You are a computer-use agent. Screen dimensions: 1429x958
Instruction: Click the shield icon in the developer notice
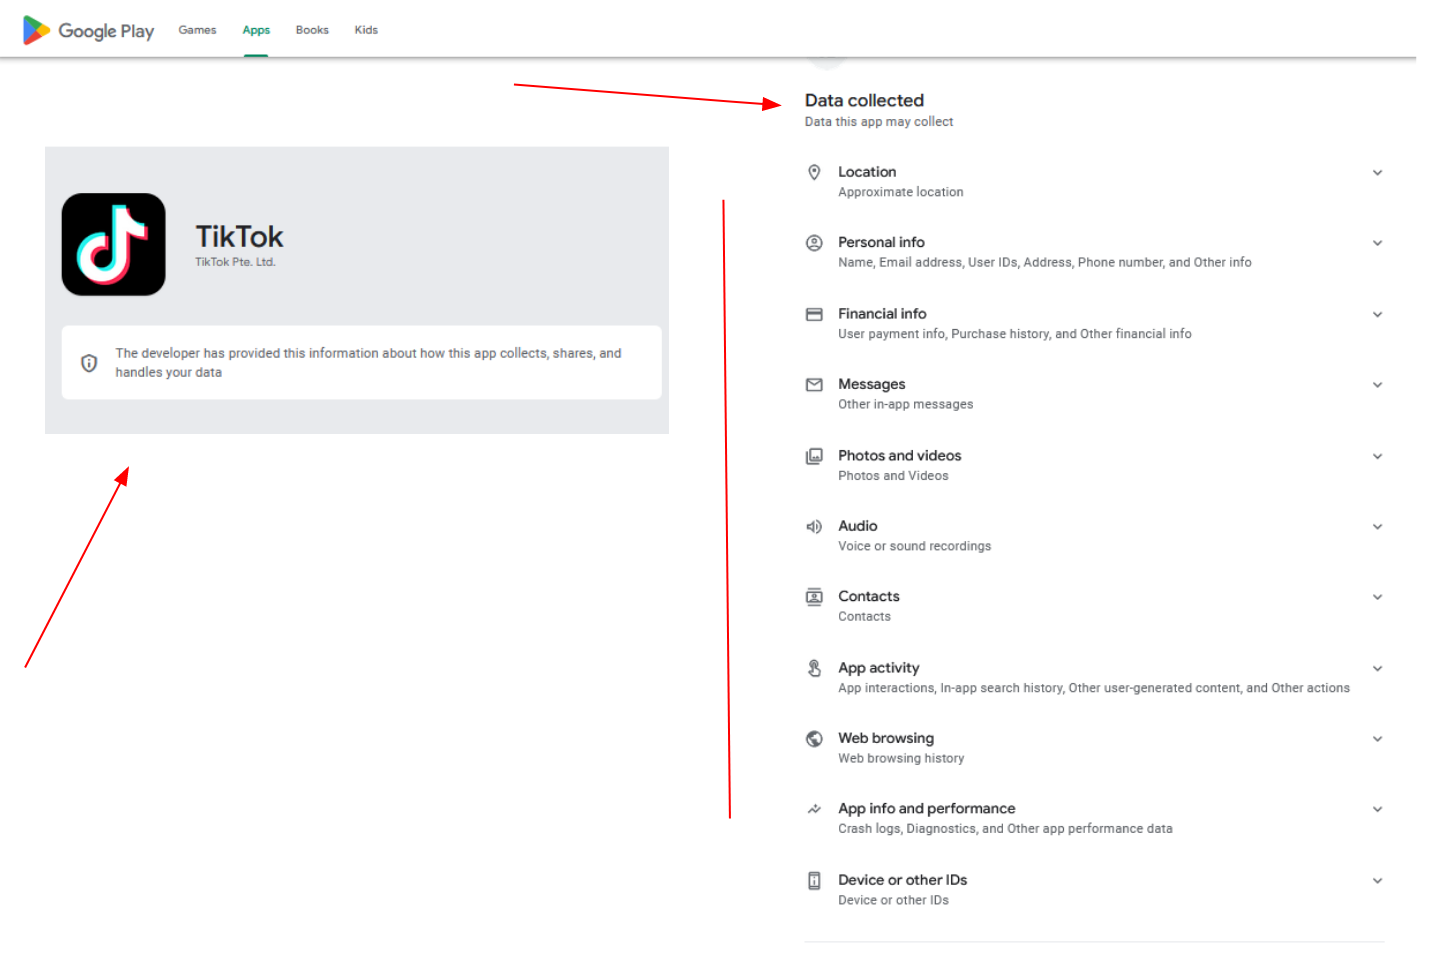(89, 363)
